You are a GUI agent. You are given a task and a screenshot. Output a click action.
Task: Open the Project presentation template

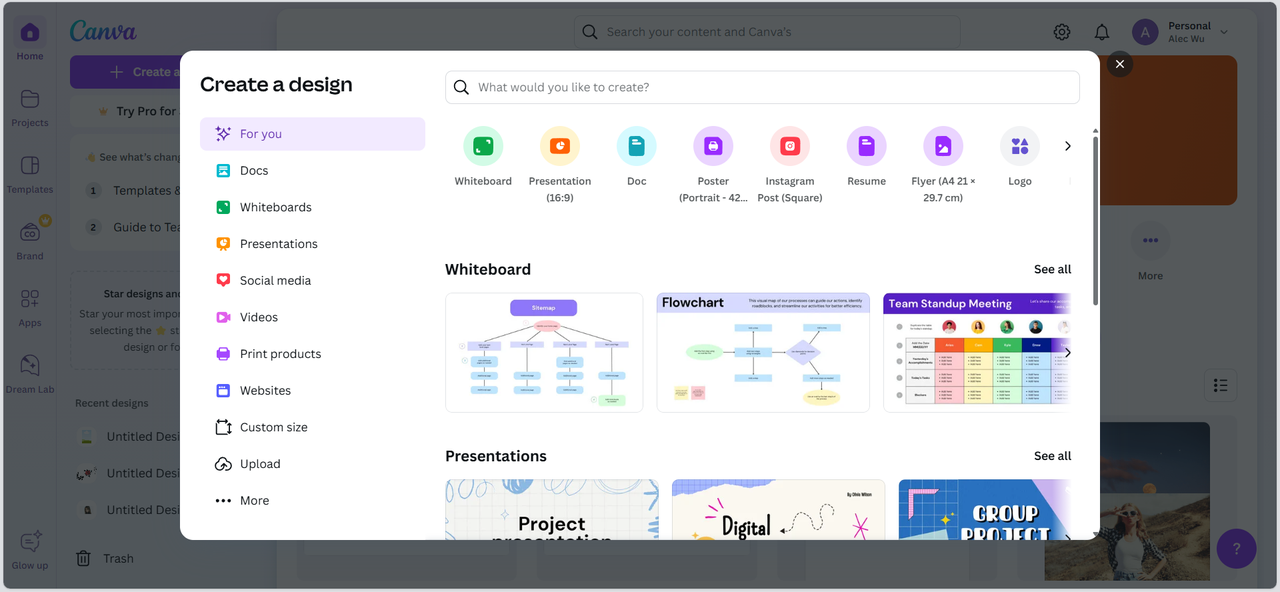click(552, 509)
